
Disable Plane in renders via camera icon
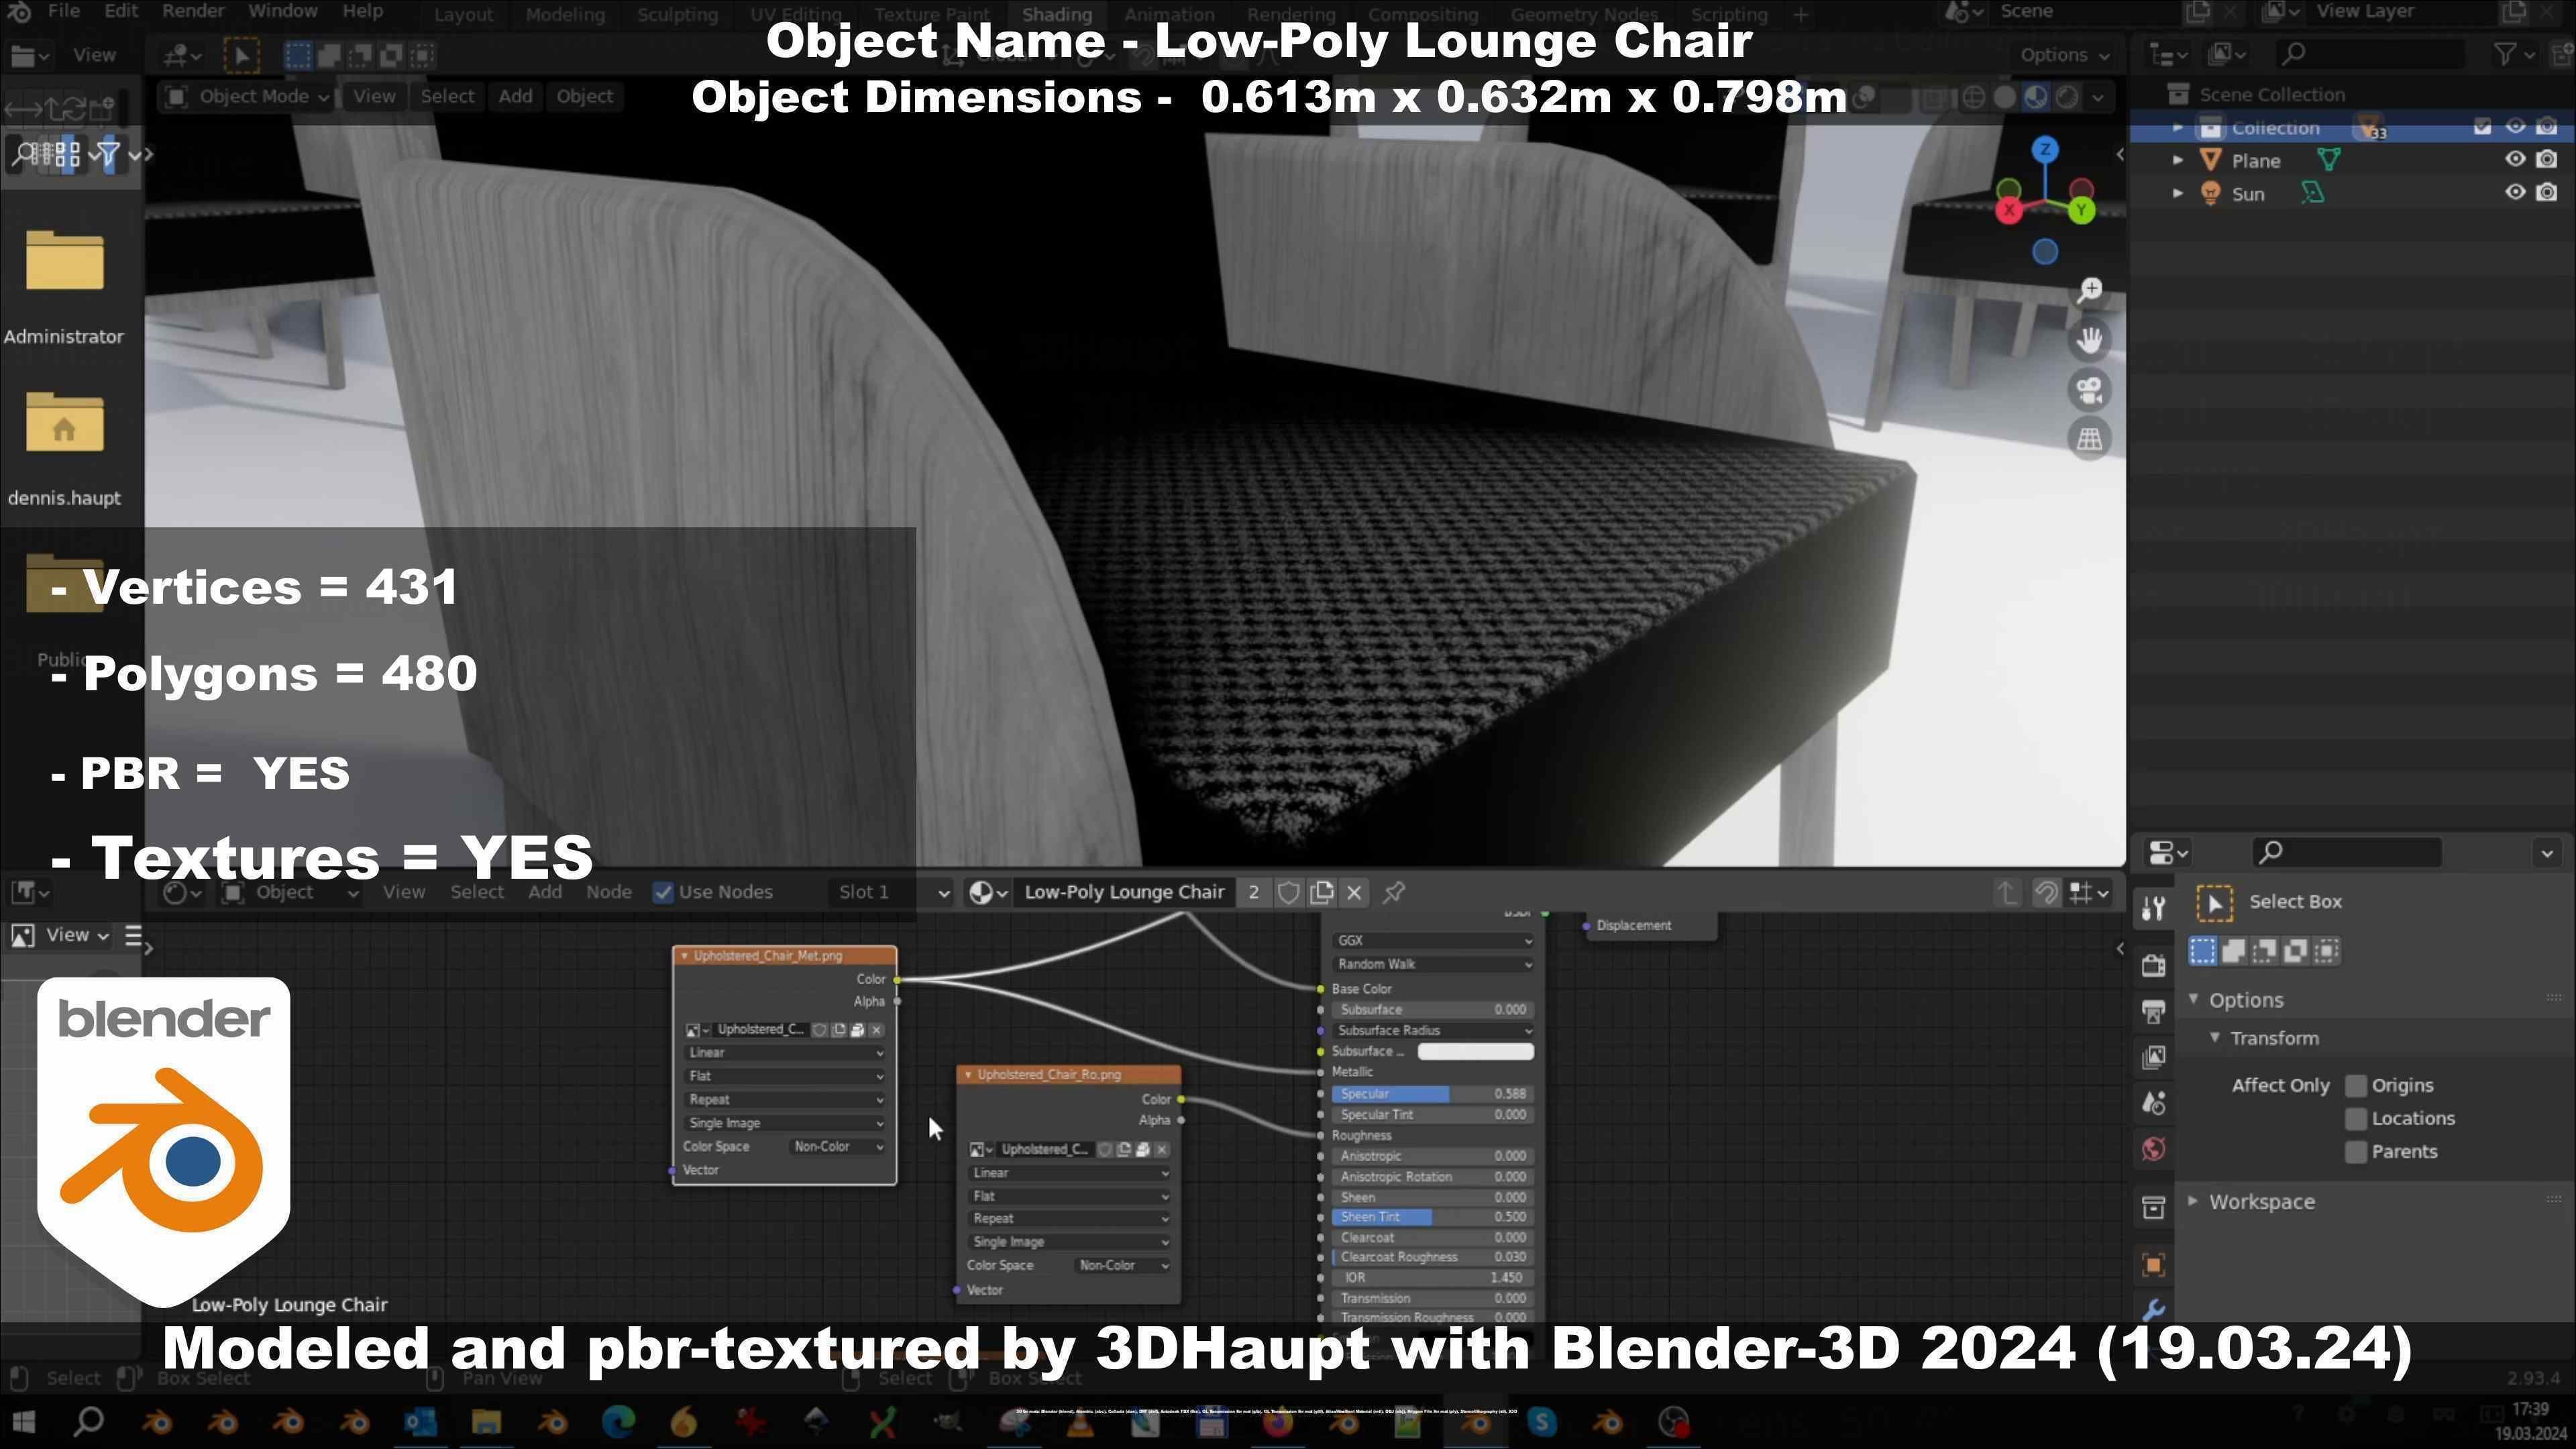pyautogui.click(x=2547, y=160)
